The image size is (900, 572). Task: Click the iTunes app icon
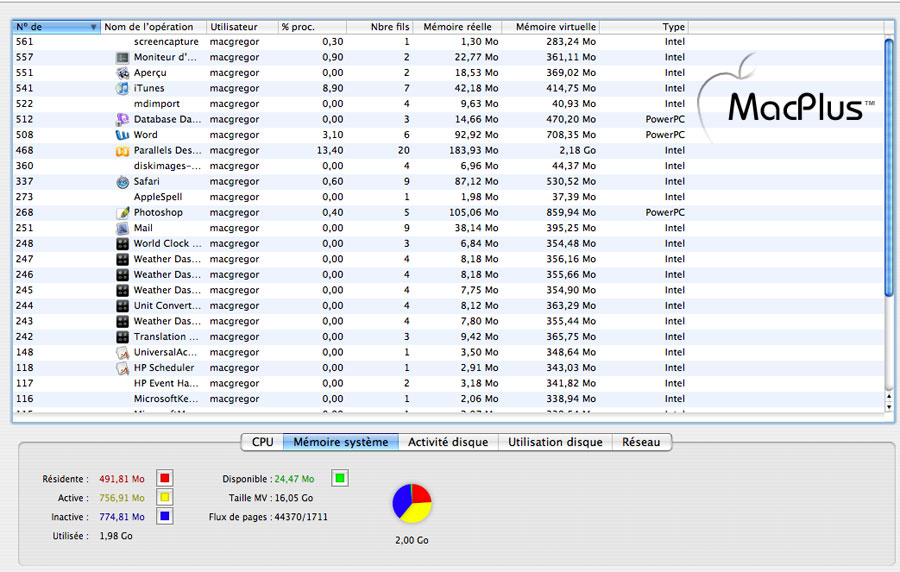tap(122, 88)
